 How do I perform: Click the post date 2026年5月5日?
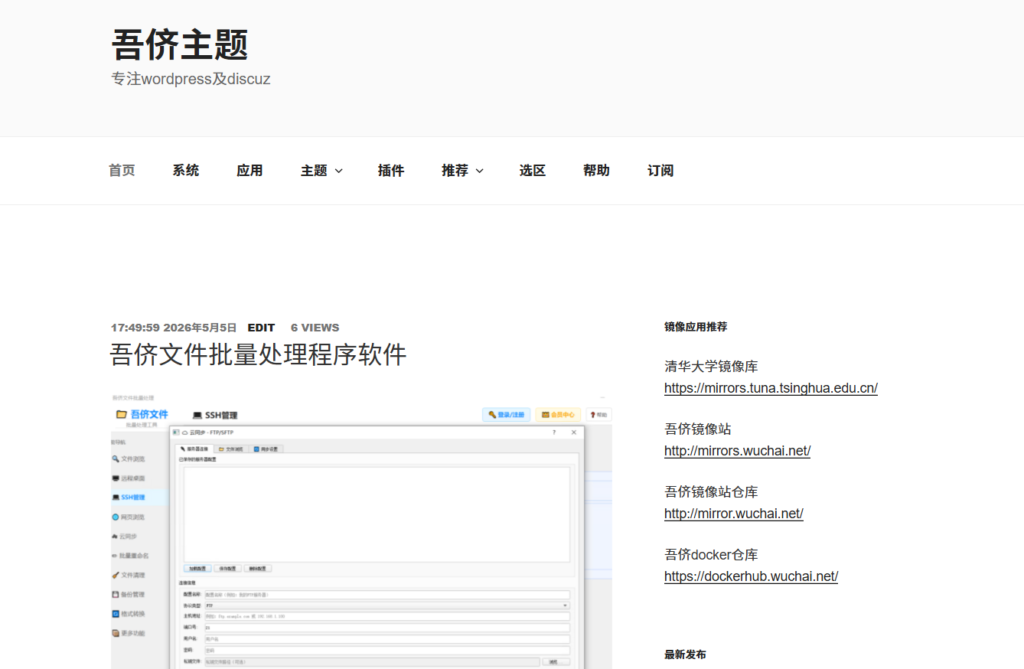coord(200,327)
